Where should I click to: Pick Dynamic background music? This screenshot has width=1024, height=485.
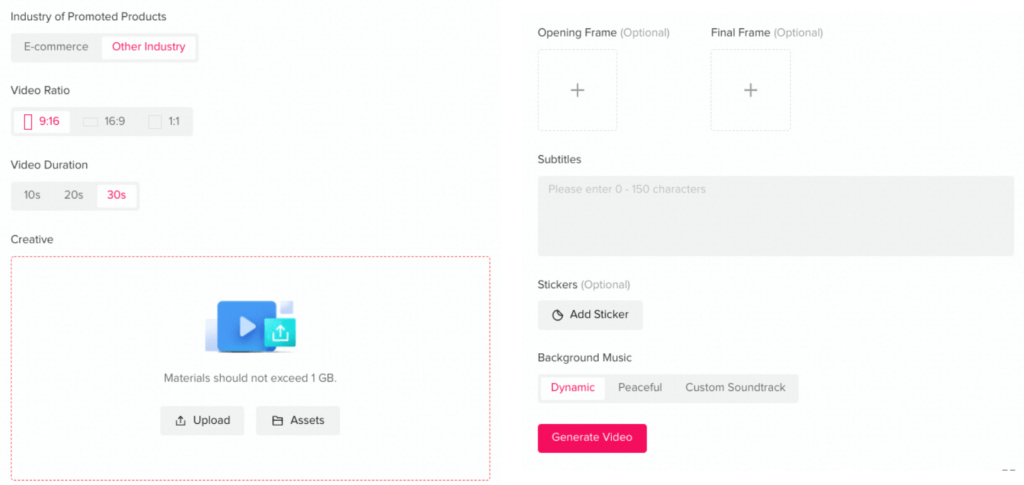(573, 388)
